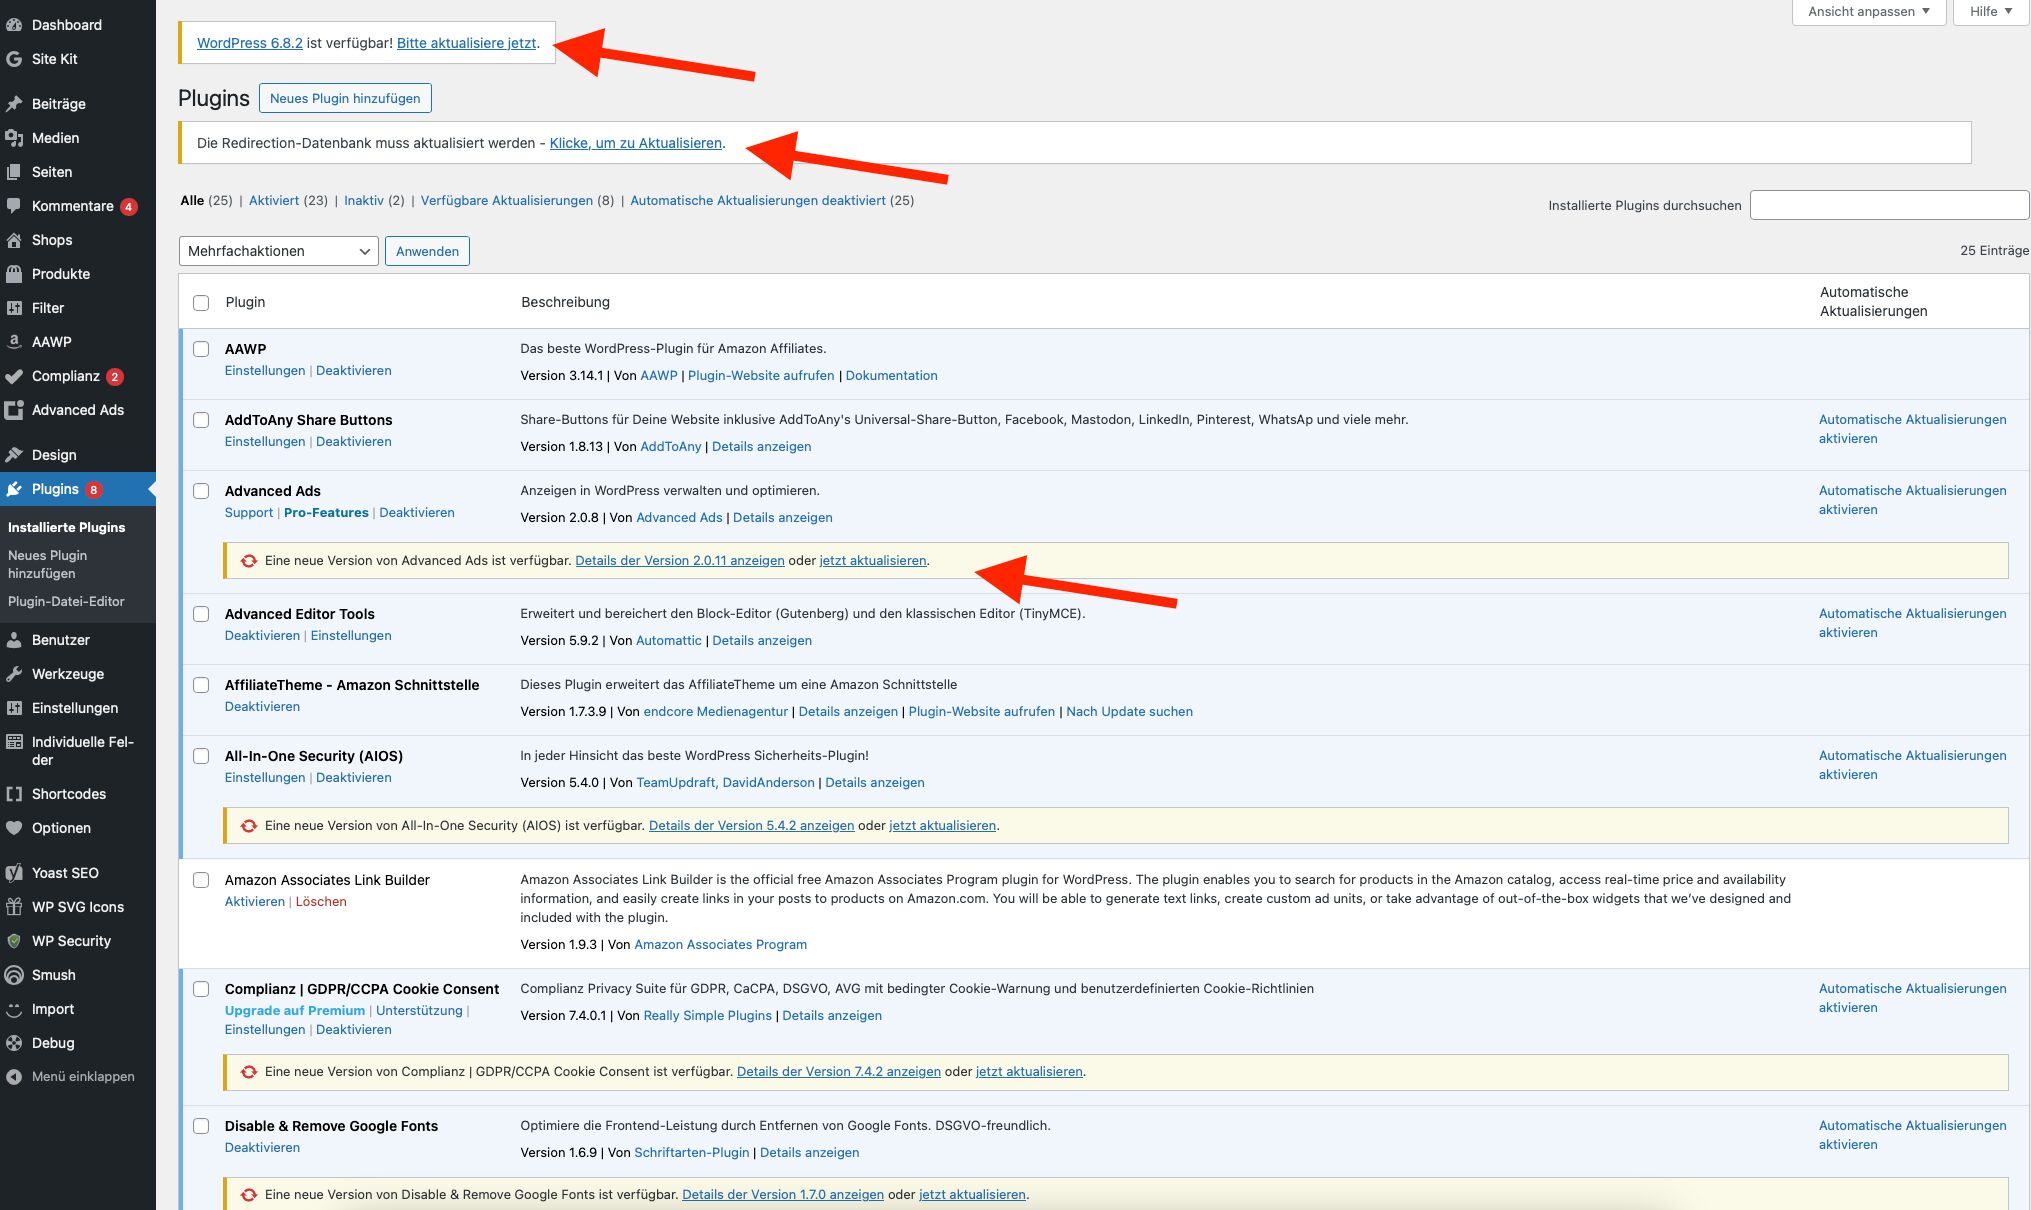This screenshot has height=1210, width=2031.
Task: Tick the Advanced Ads plugin checkbox
Action: (x=201, y=491)
